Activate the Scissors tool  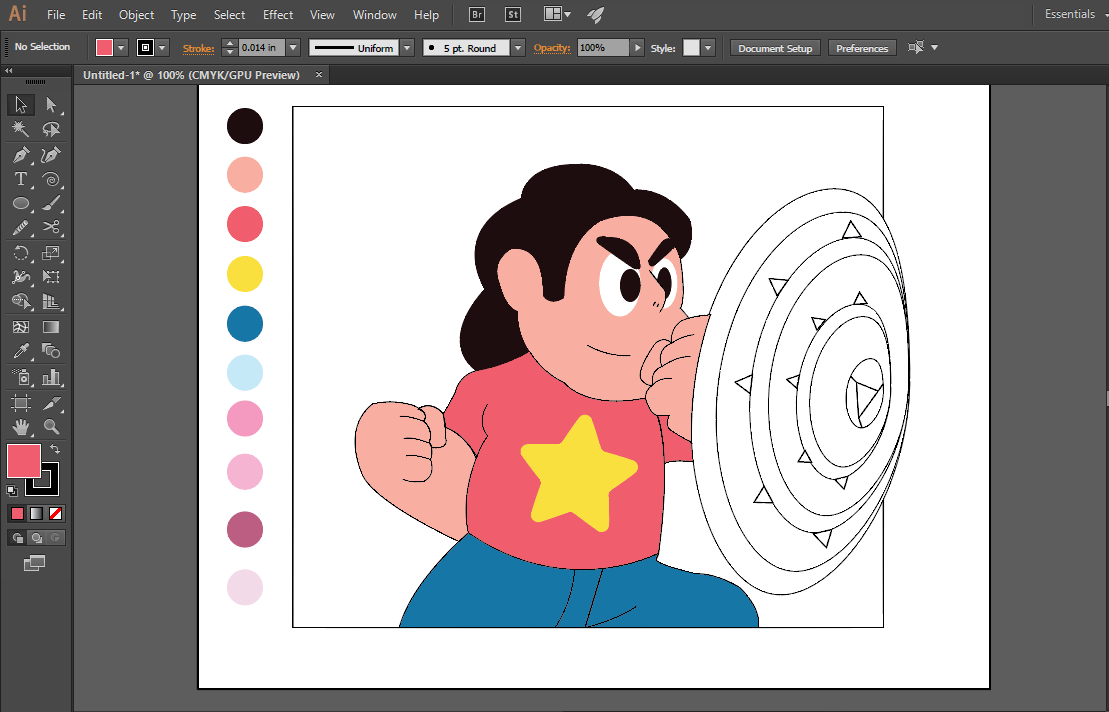tap(51, 228)
